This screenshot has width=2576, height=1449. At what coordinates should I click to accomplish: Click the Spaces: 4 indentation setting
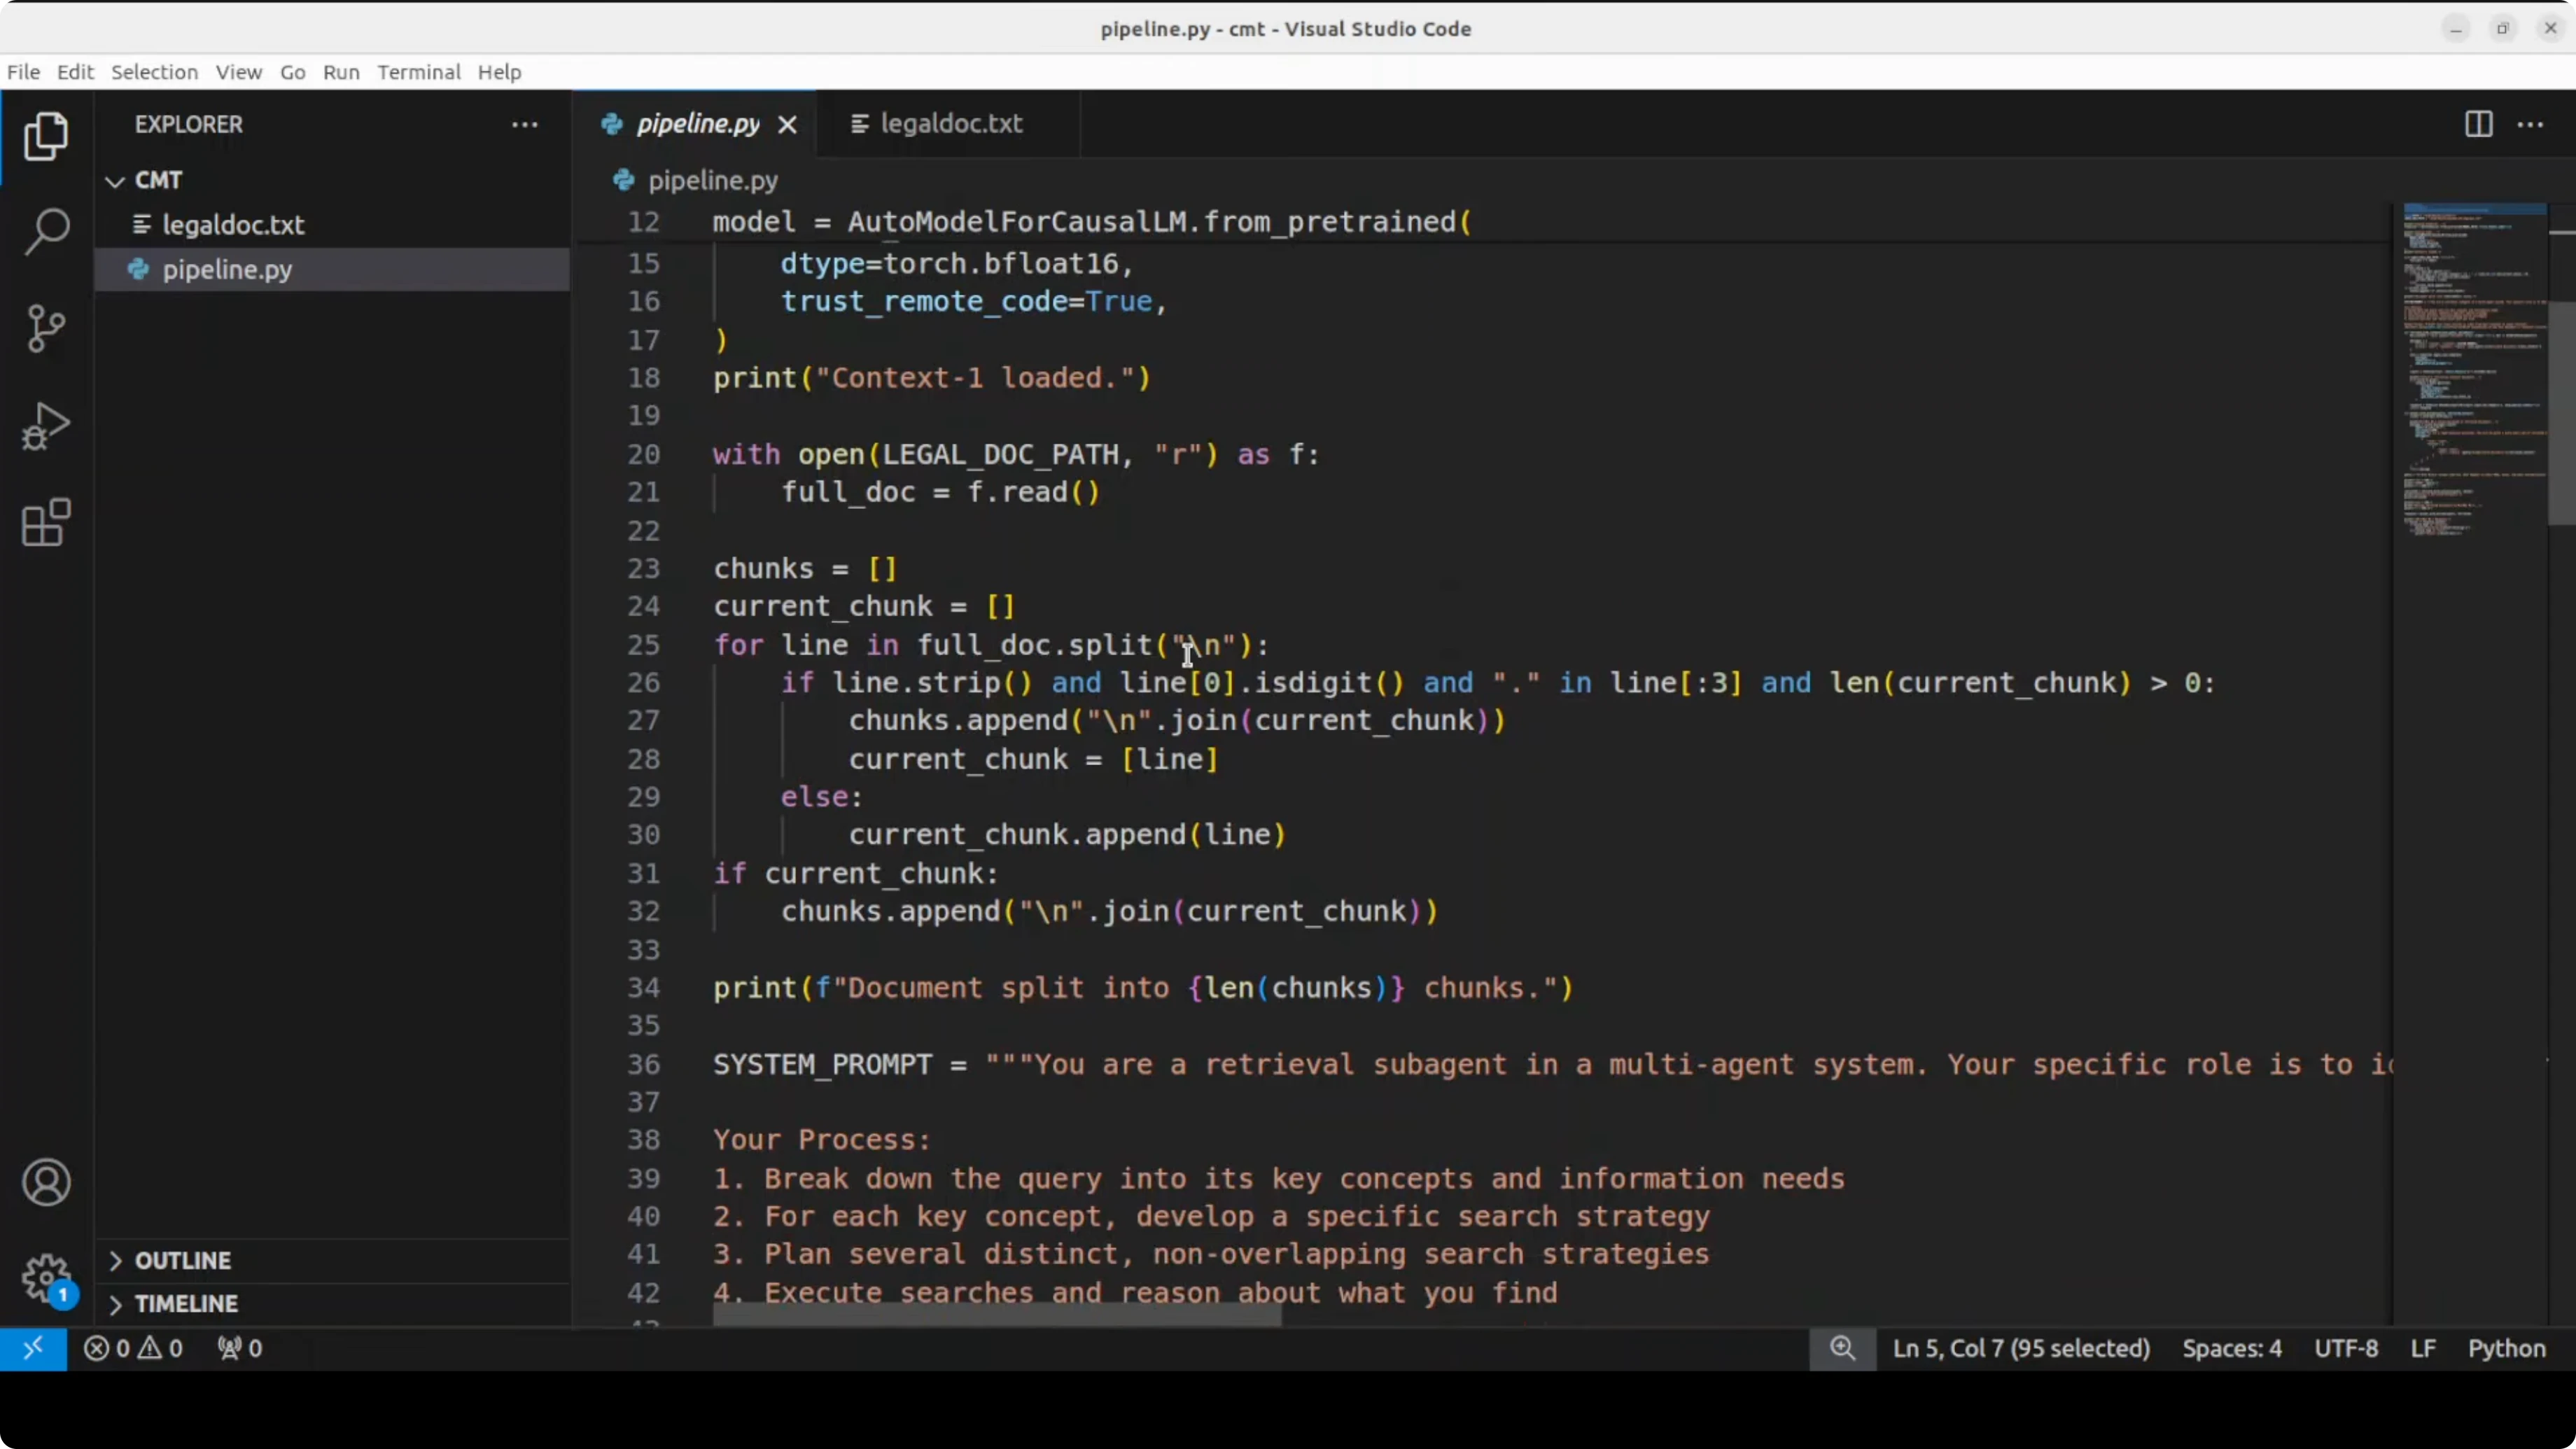(2231, 1348)
